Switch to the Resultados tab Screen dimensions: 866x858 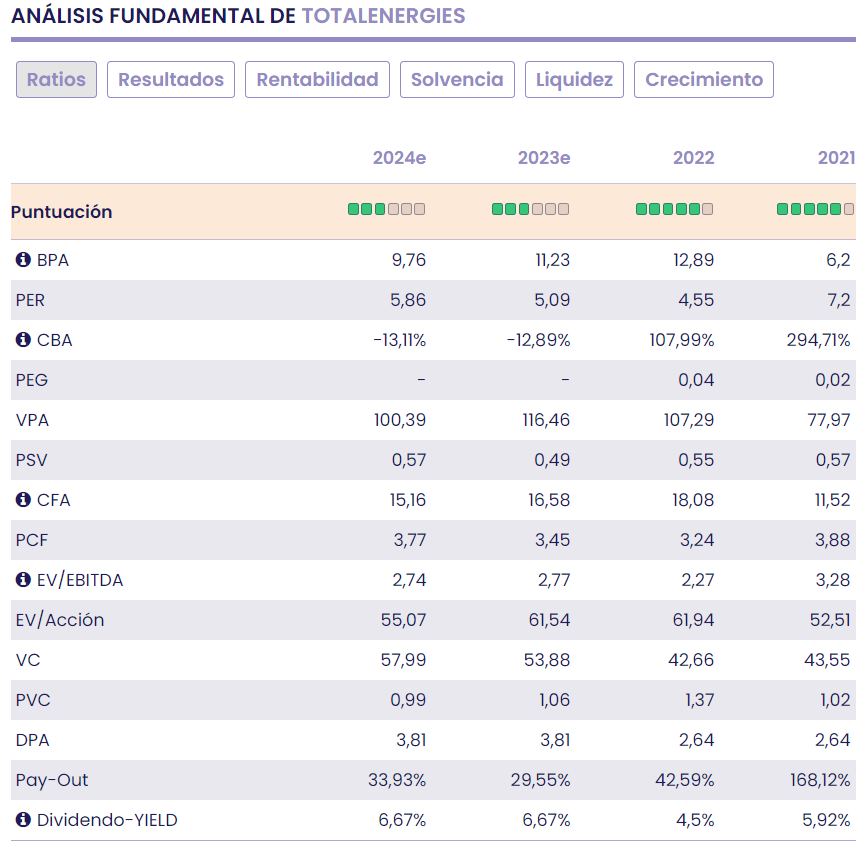pos(171,80)
